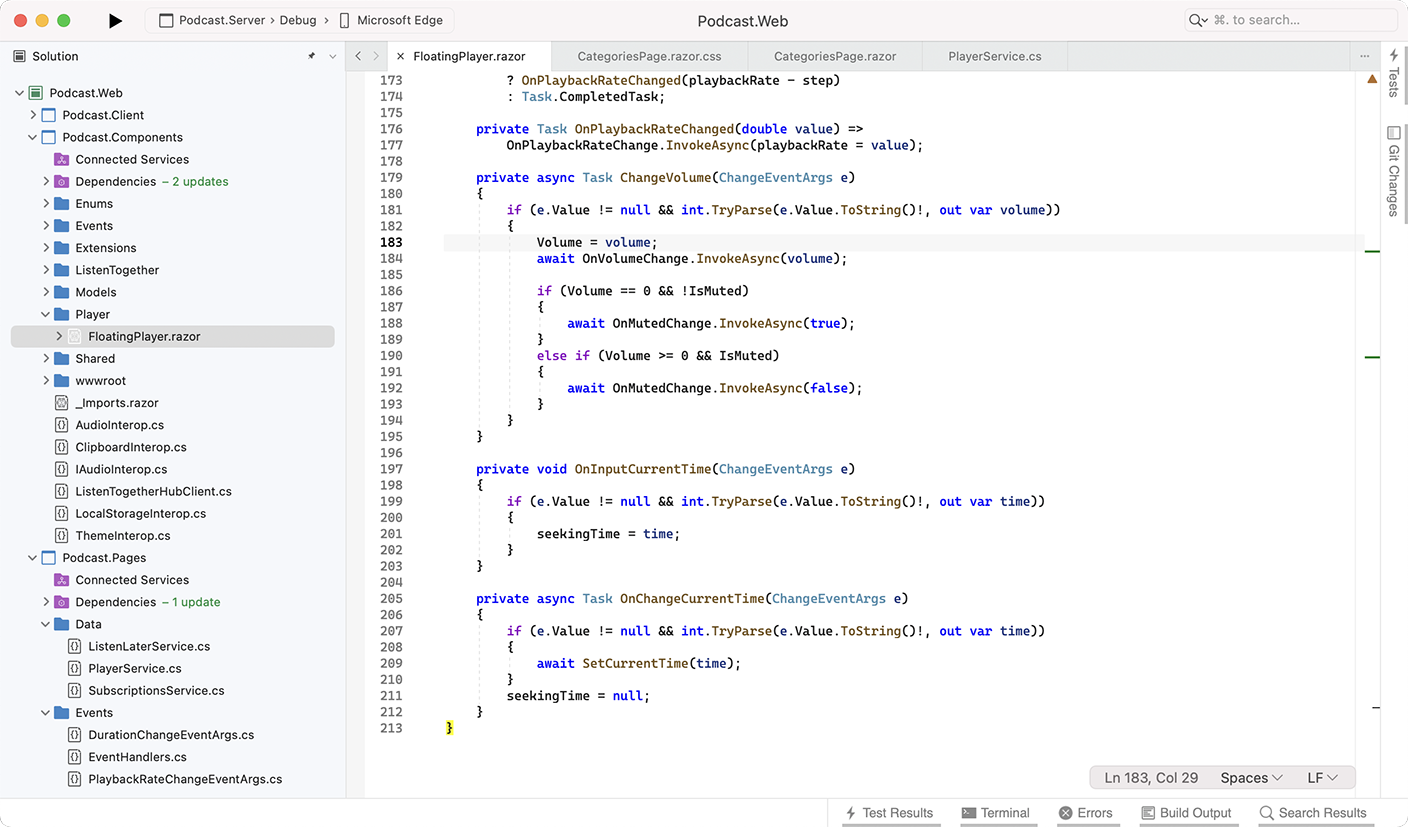Close the FloatingPlayer.razor tab
Screen dimensions: 1408x827
[x=400, y=57]
